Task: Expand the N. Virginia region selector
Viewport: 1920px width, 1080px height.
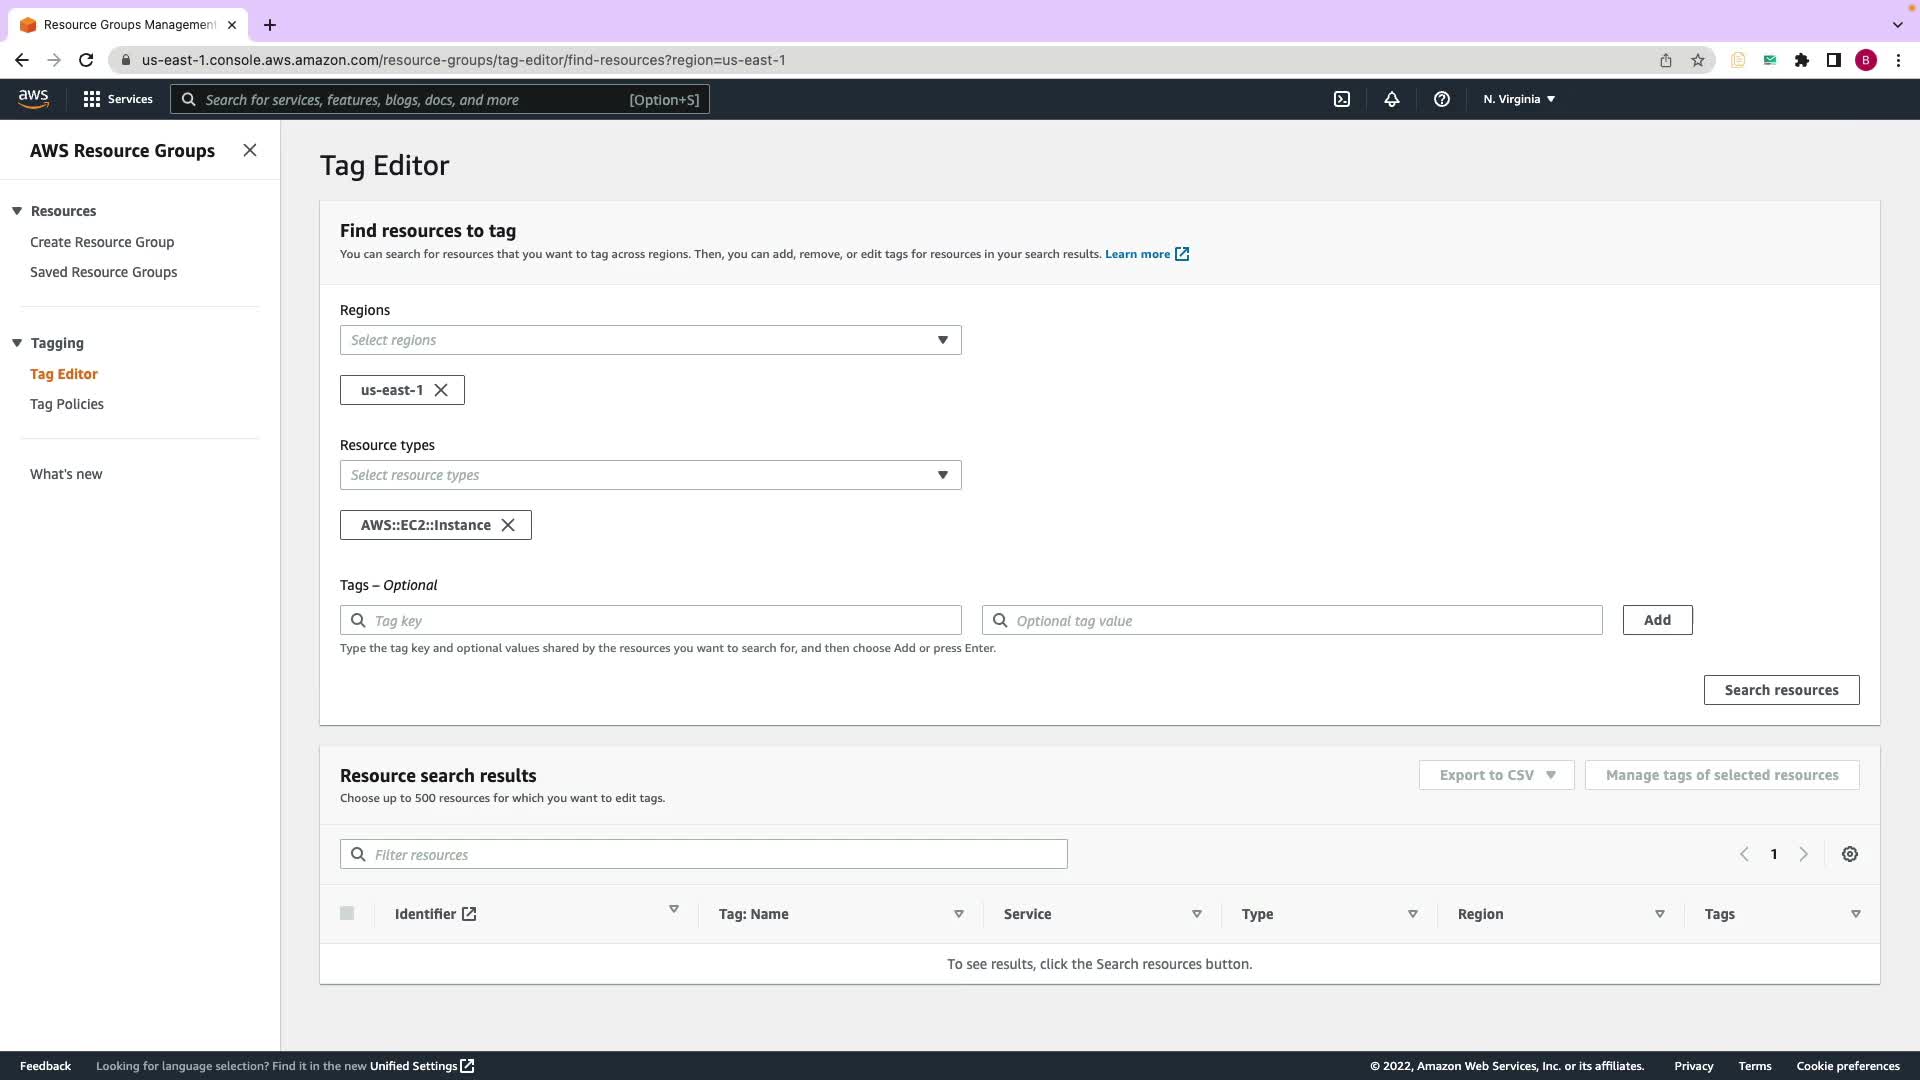Action: (x=1519, y=99)
